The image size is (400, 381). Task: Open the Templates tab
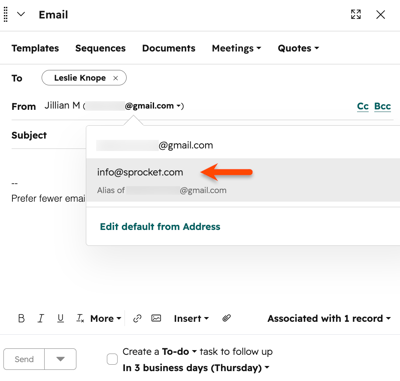click(x=35, y=48)
